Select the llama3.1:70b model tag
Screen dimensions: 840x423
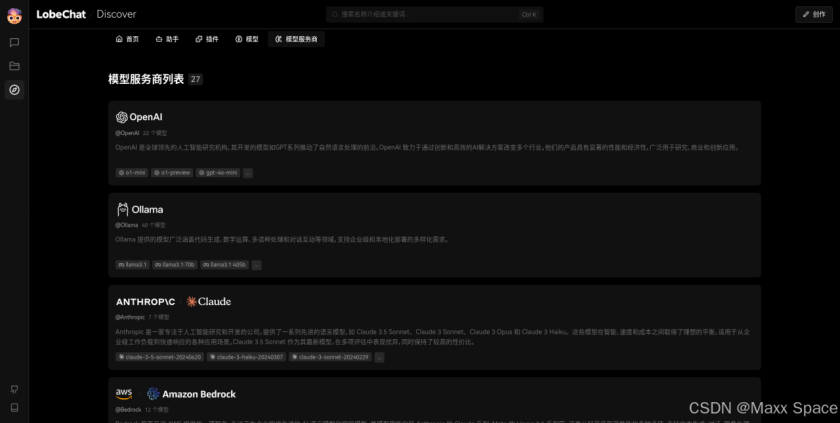pyautogui.click(x=175, y=265)
